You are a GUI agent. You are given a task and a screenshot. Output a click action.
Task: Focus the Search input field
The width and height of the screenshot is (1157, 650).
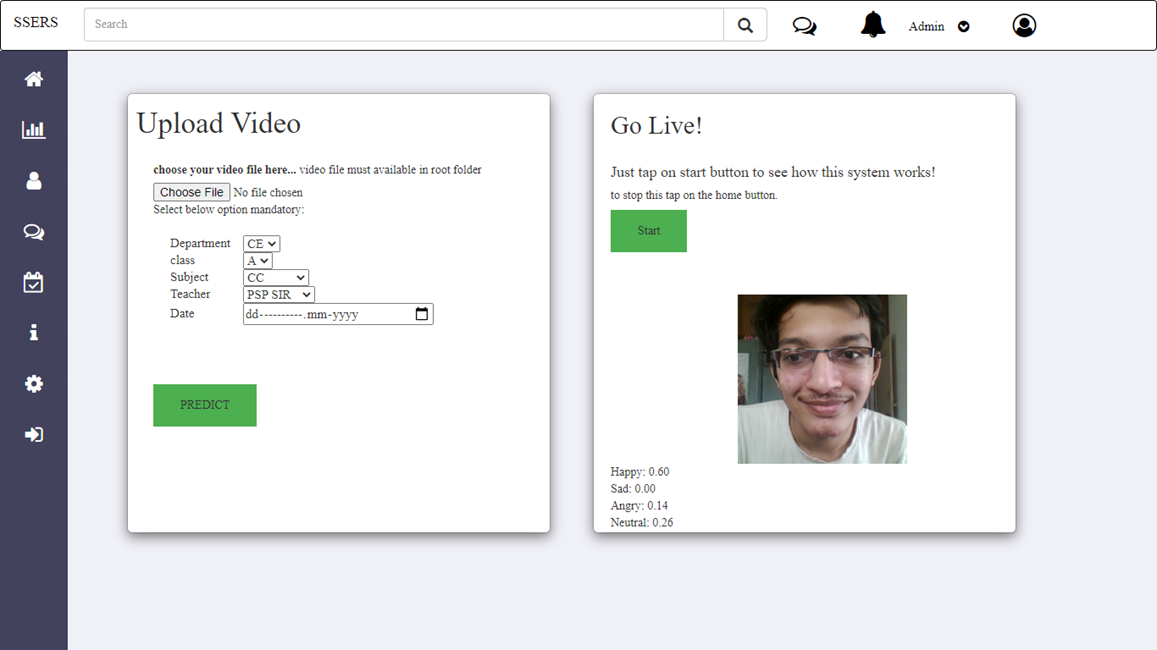pyautogui.click(x=404, y=25)
